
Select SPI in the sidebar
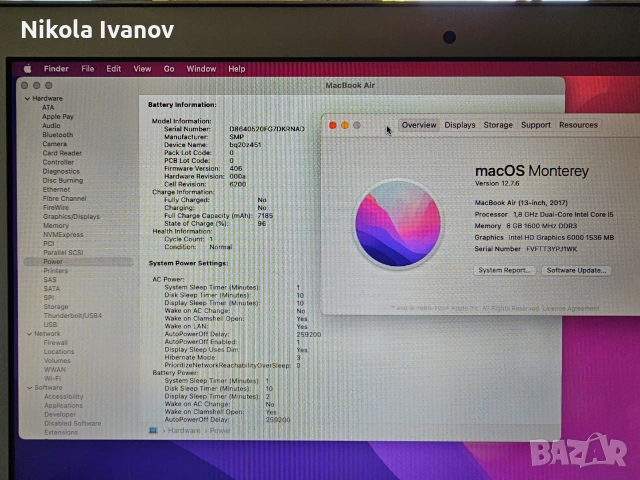point(49,298)
